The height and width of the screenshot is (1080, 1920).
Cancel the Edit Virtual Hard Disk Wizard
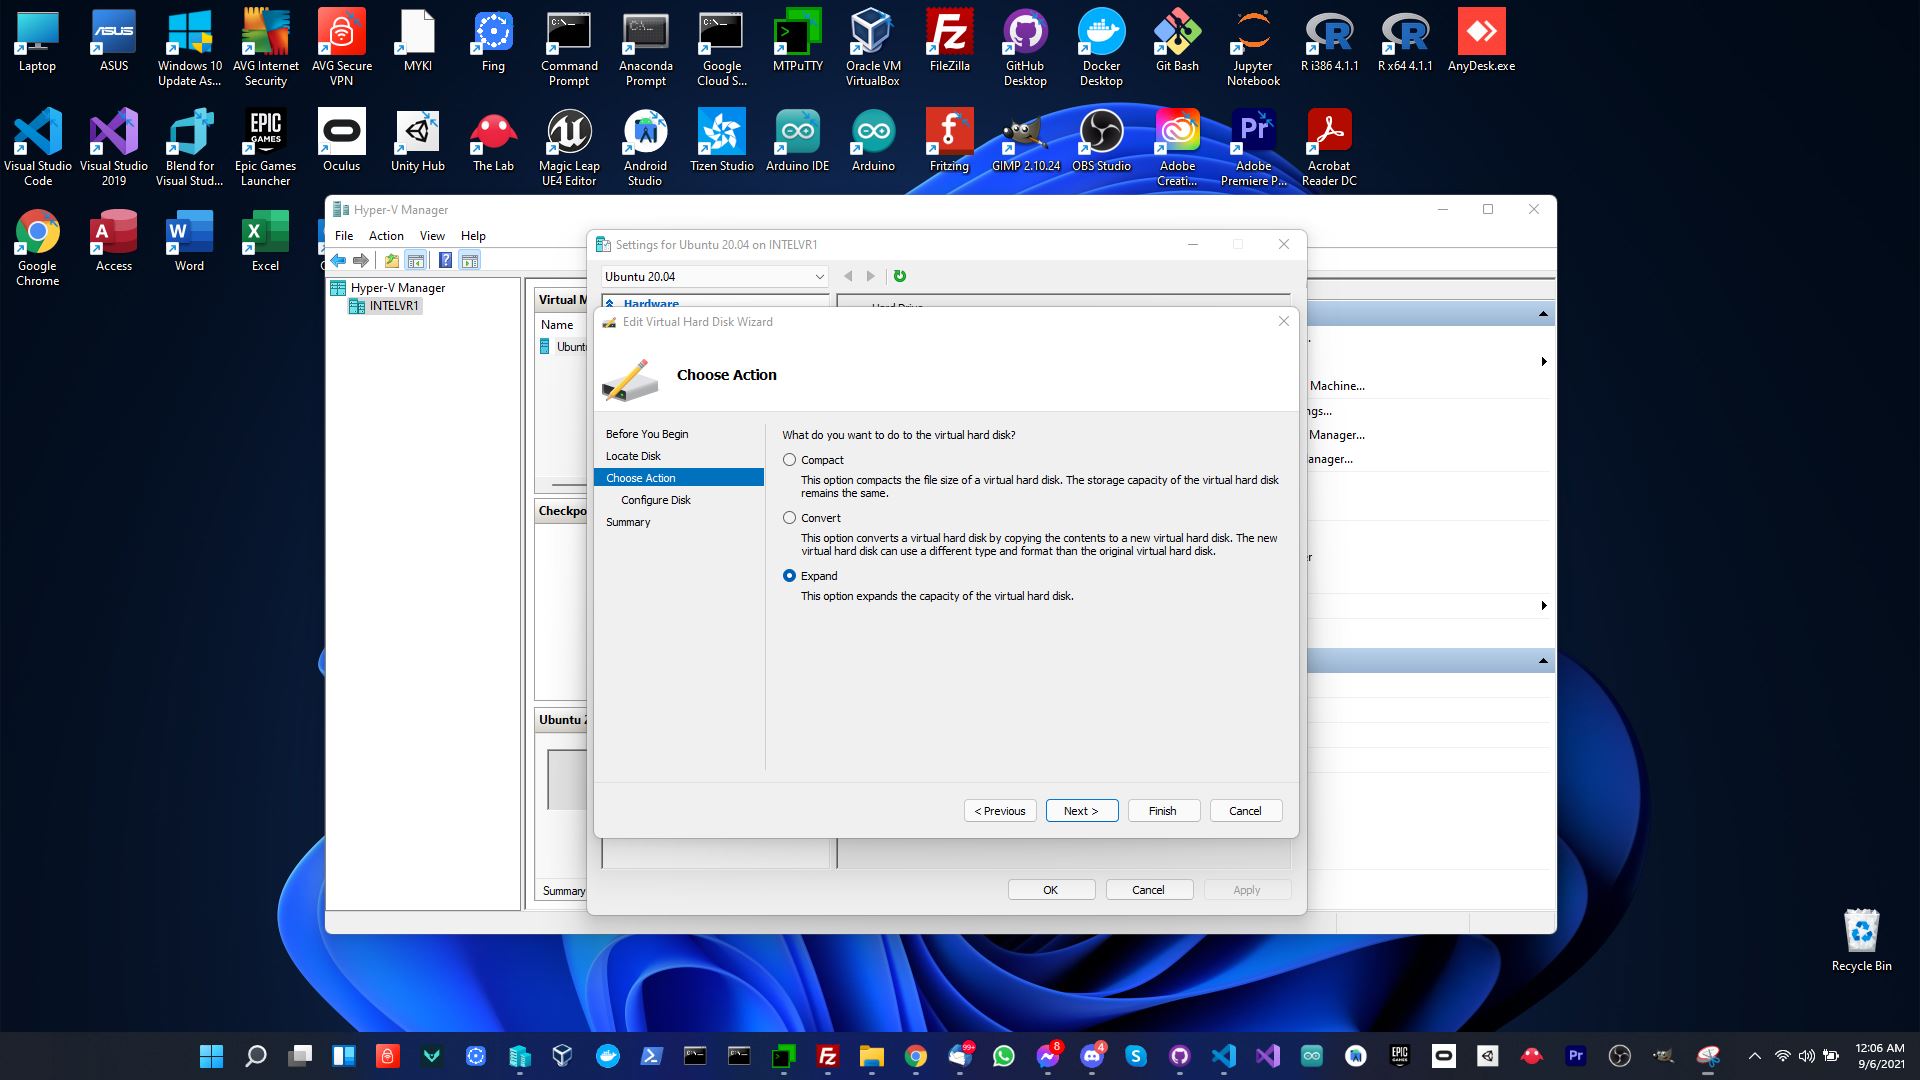1246,811
